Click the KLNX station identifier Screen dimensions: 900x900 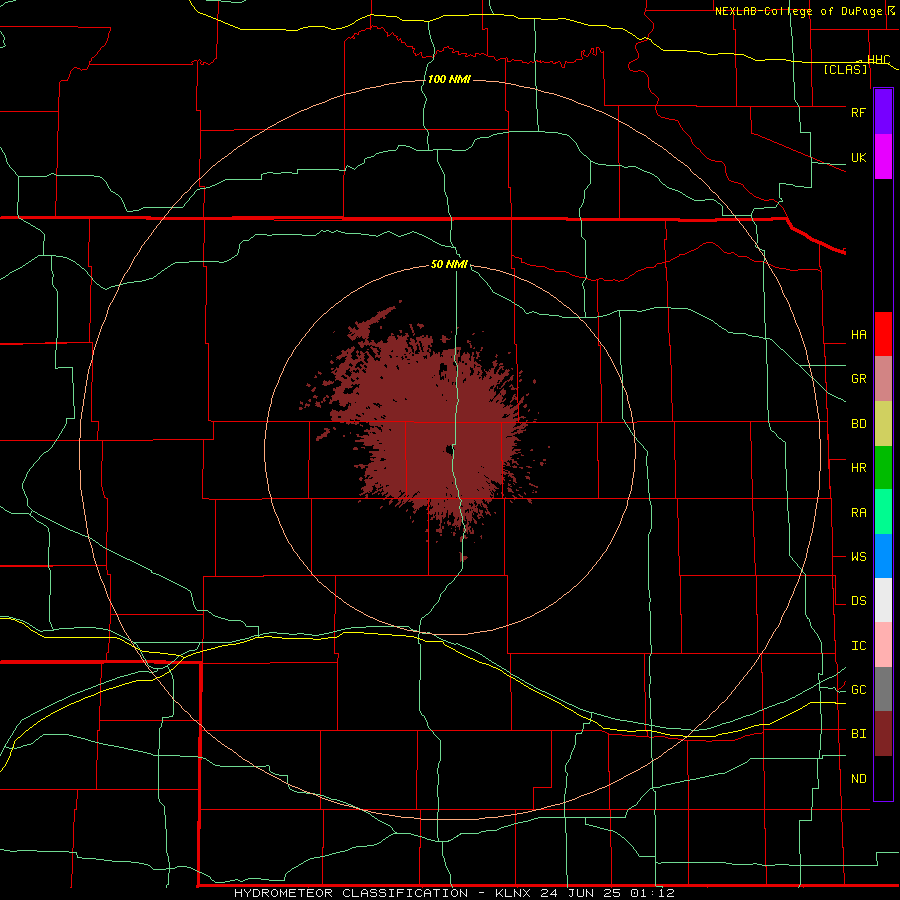[515, 893]
